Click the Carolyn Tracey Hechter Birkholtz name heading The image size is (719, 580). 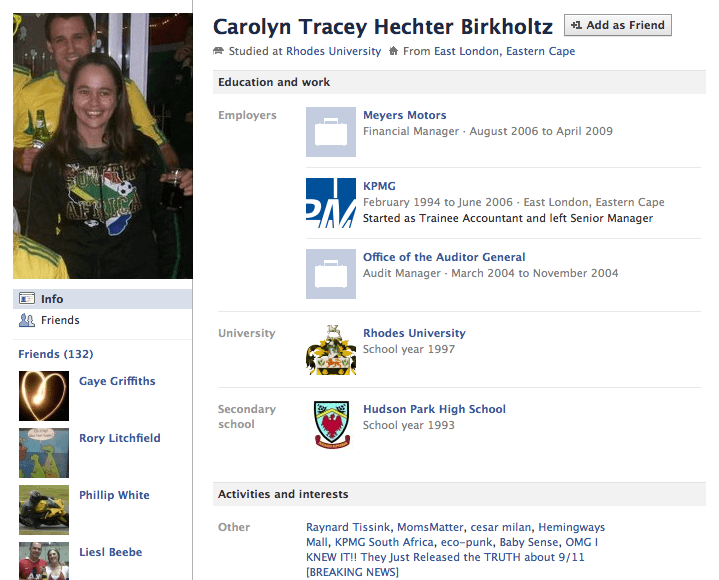(x=383, y=27)
